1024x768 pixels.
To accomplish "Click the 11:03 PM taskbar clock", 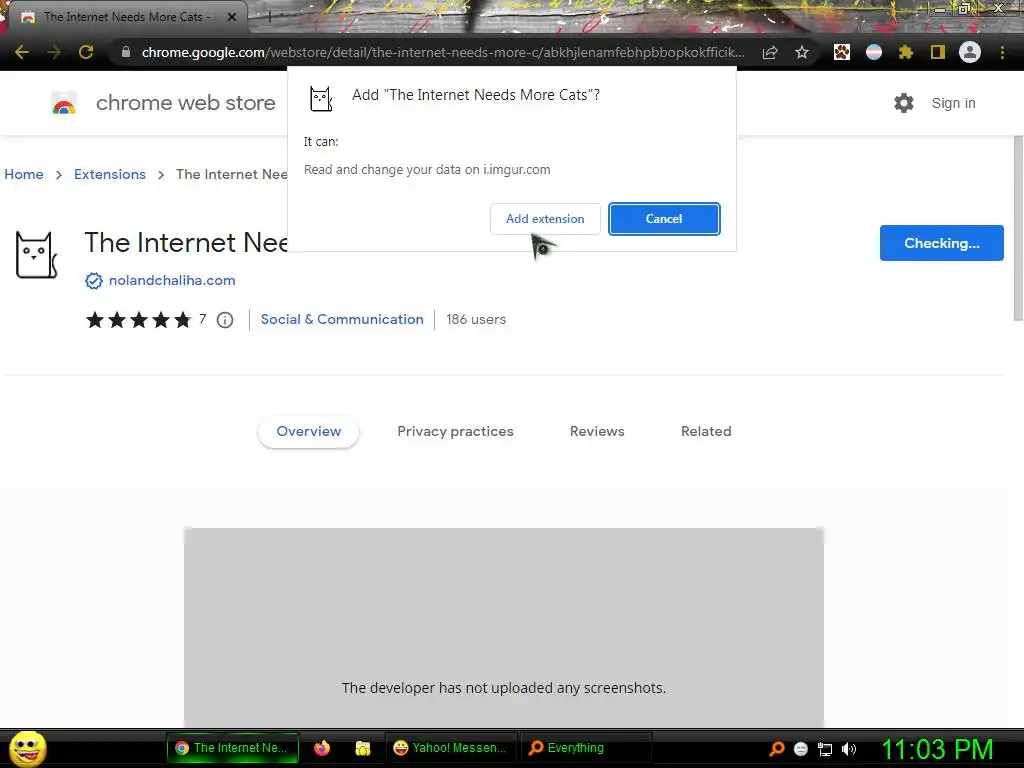I will tap(937, 749).
